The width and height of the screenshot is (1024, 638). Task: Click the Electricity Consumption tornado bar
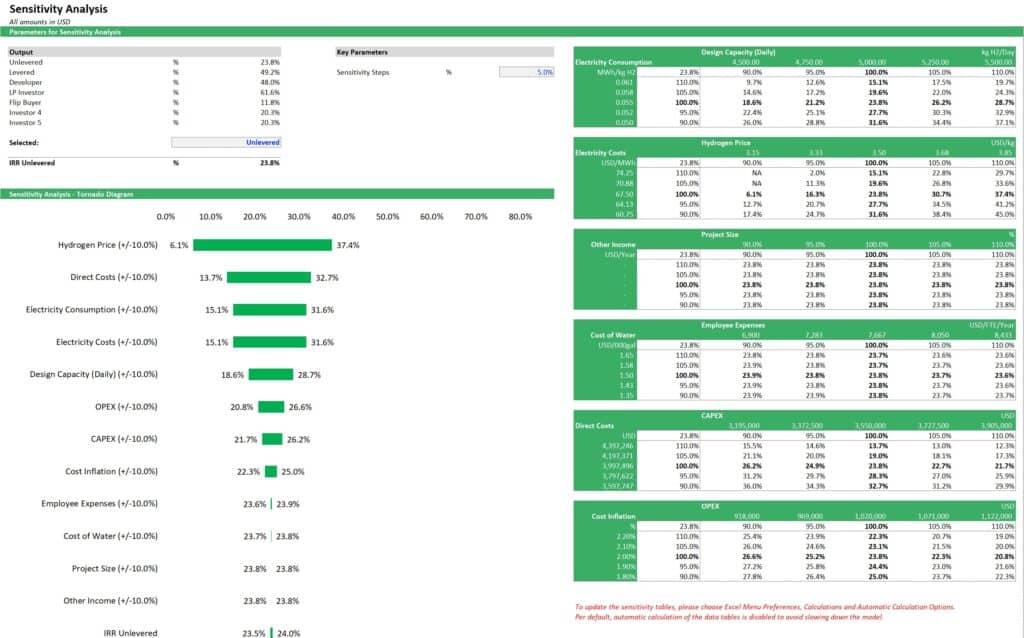[x=270, y=310]
